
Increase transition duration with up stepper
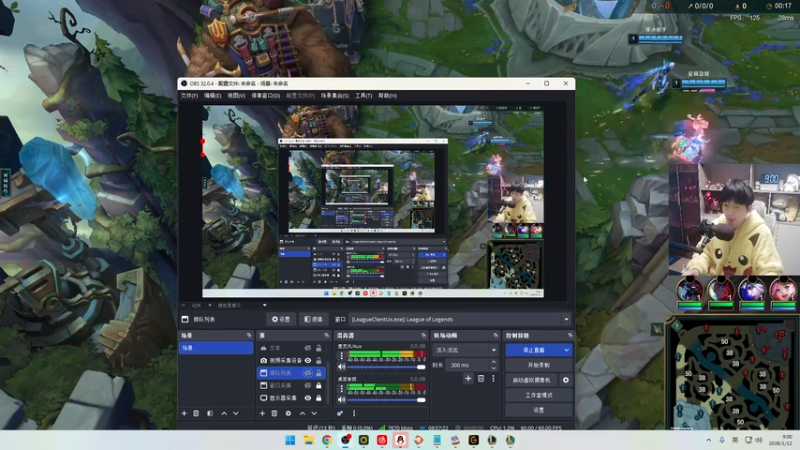(x=493, y=362)
